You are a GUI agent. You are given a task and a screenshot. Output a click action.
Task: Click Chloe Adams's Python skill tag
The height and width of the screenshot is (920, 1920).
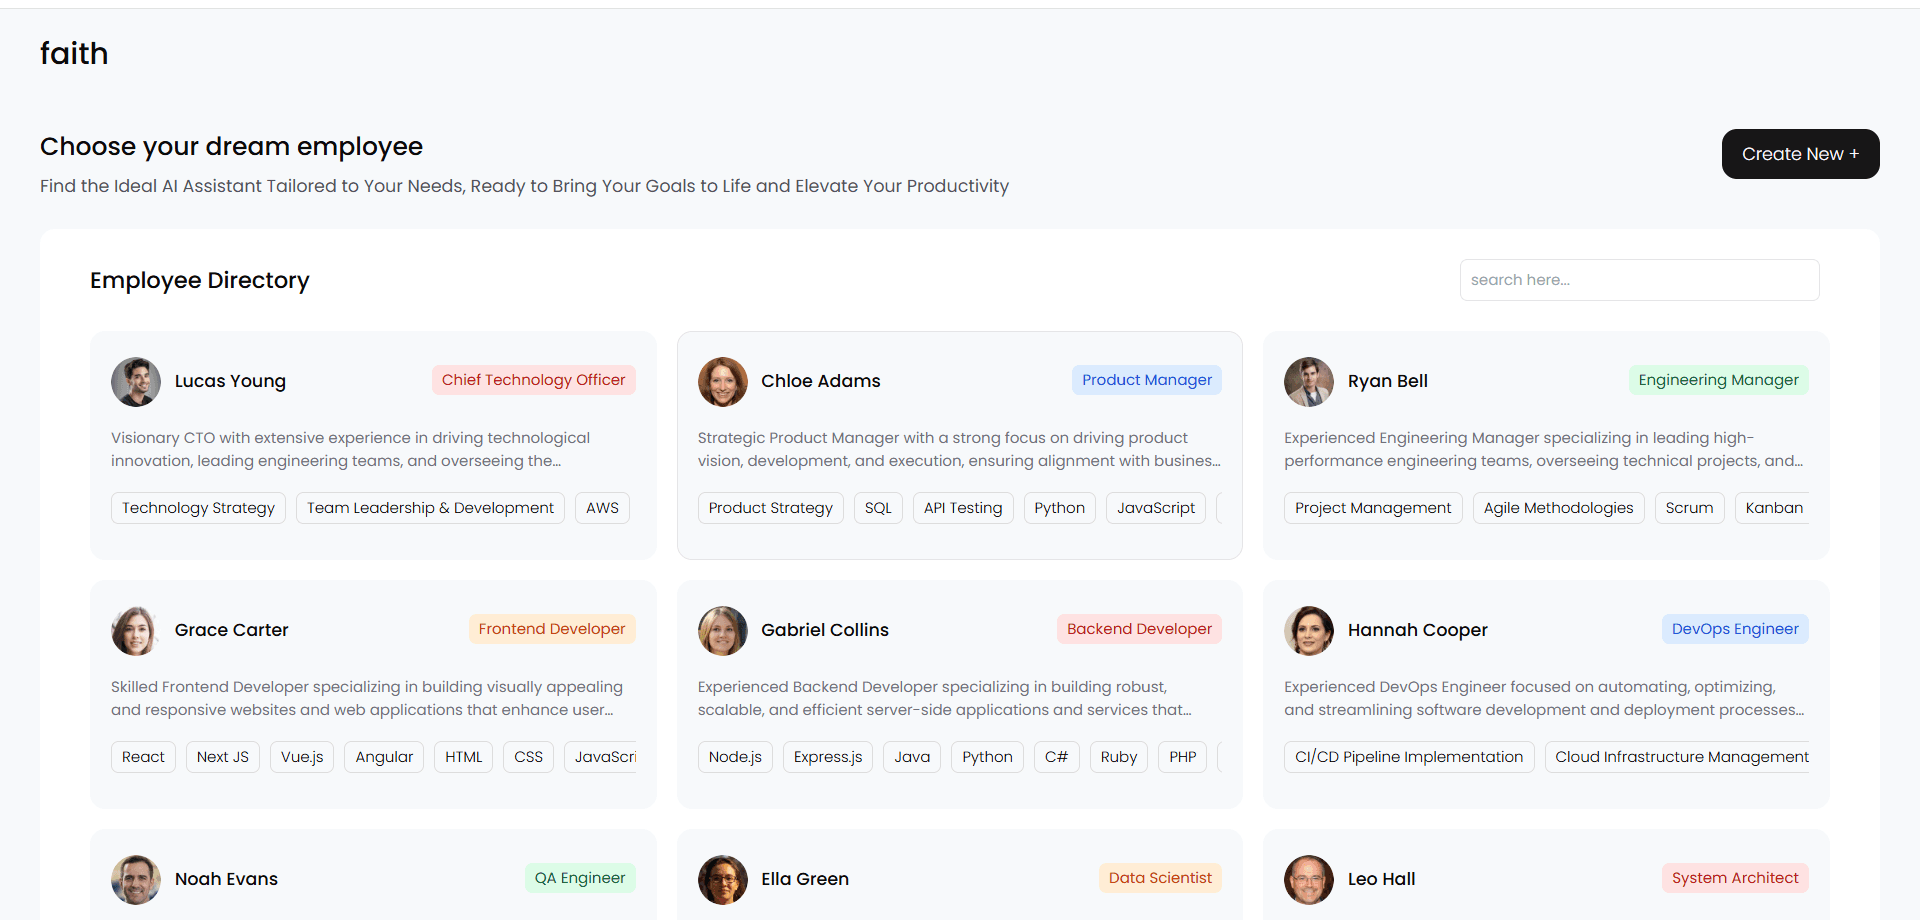[1060, 508]
